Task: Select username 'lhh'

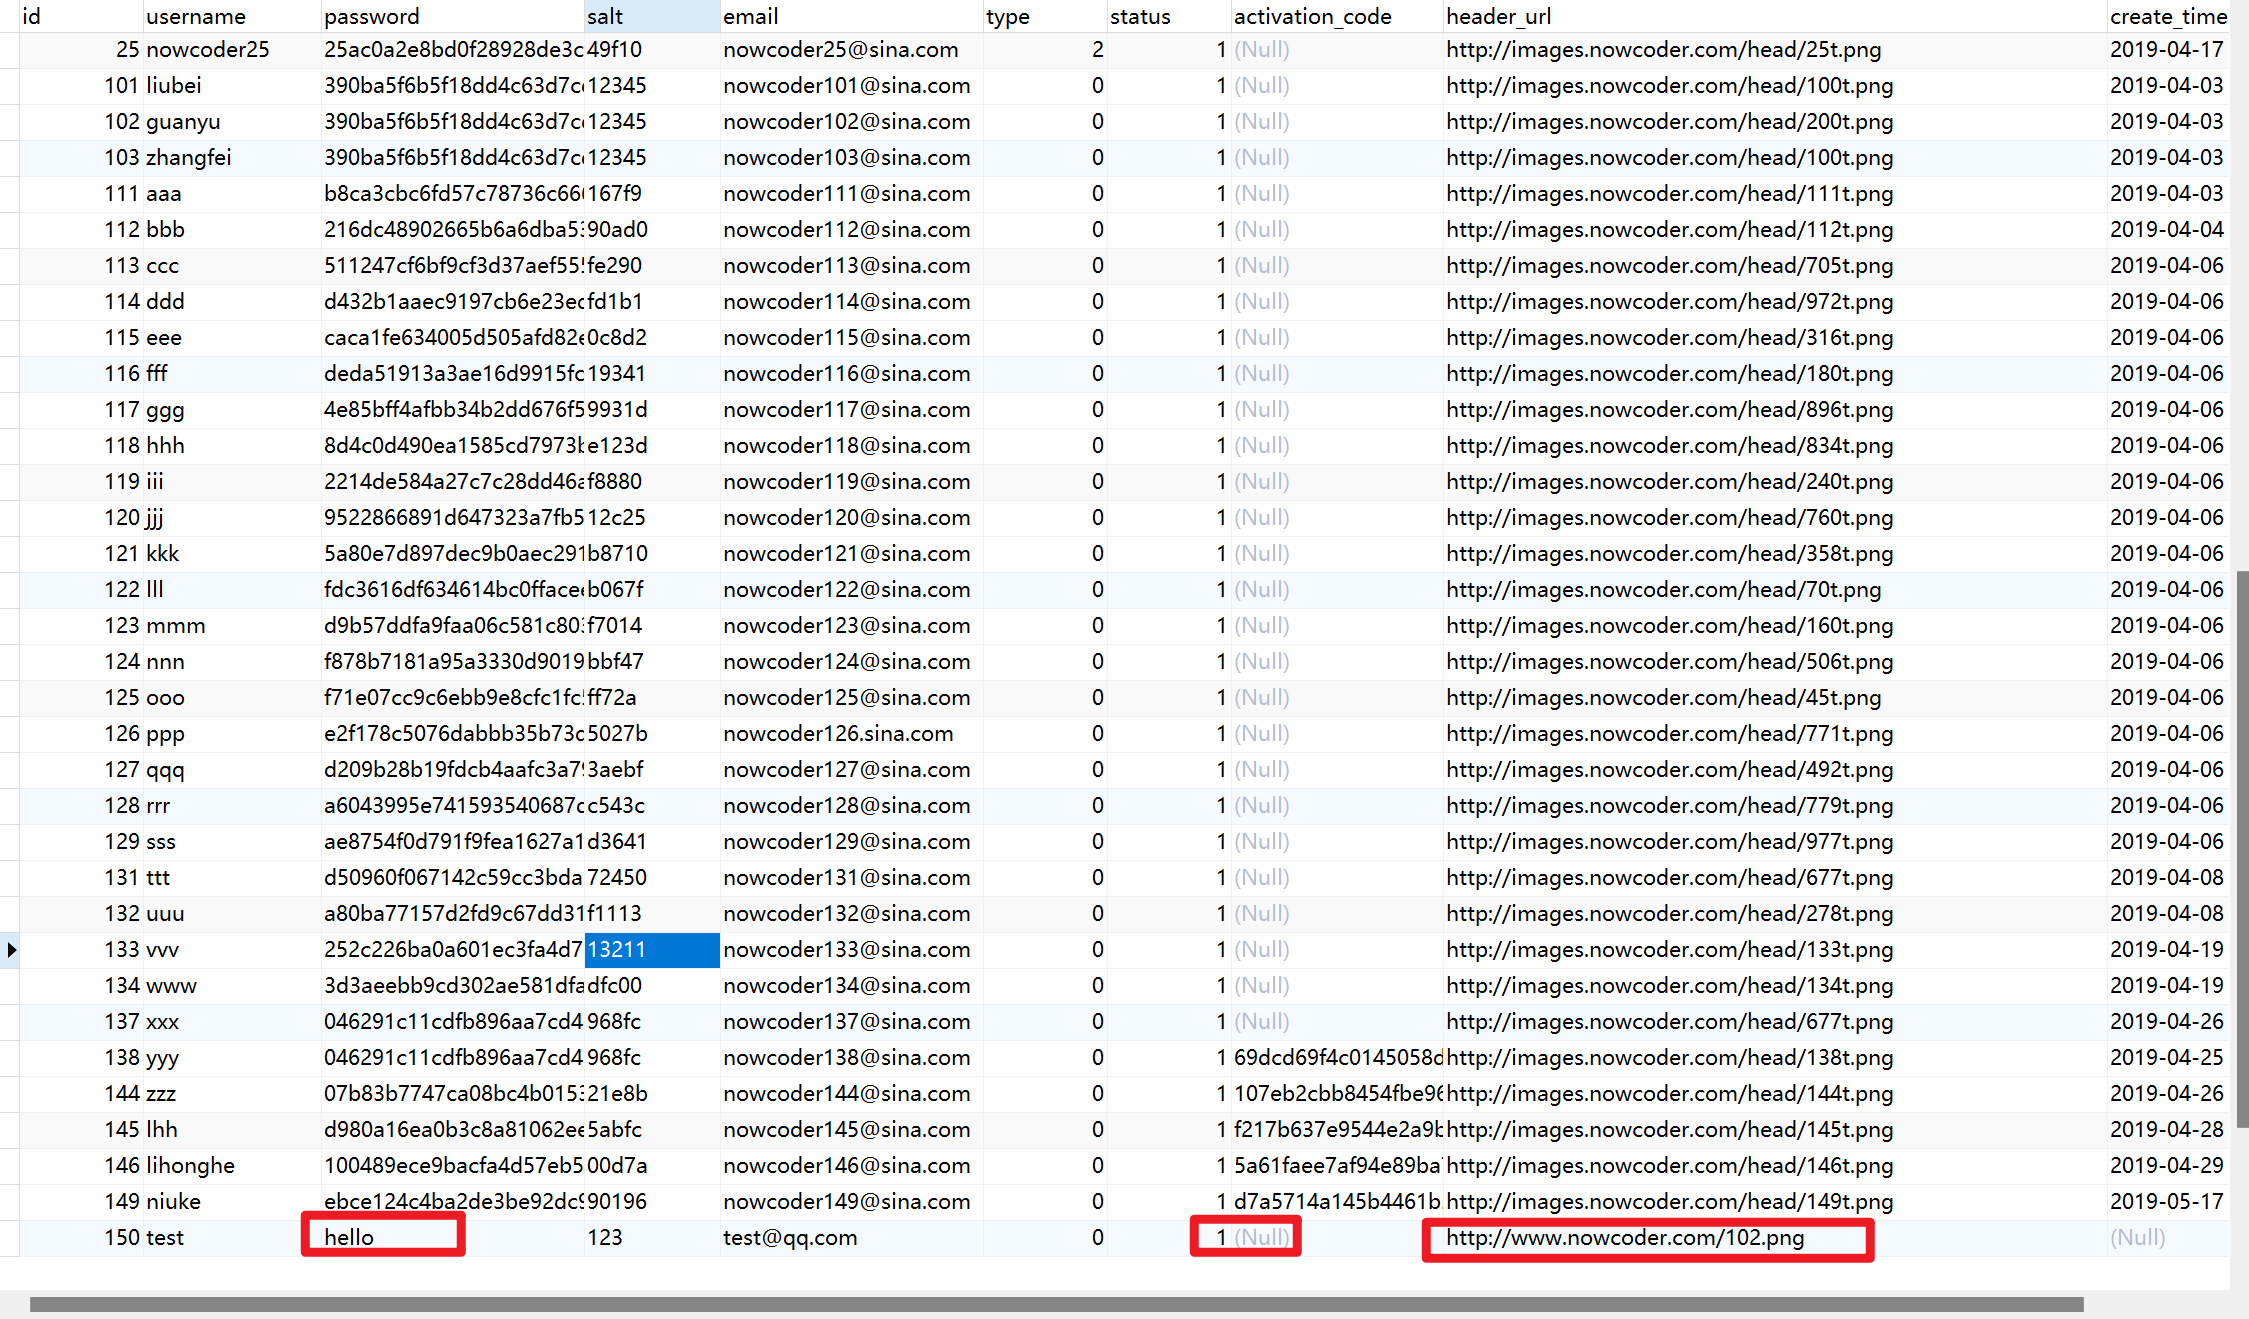Action: click(x=162, y=1130)
